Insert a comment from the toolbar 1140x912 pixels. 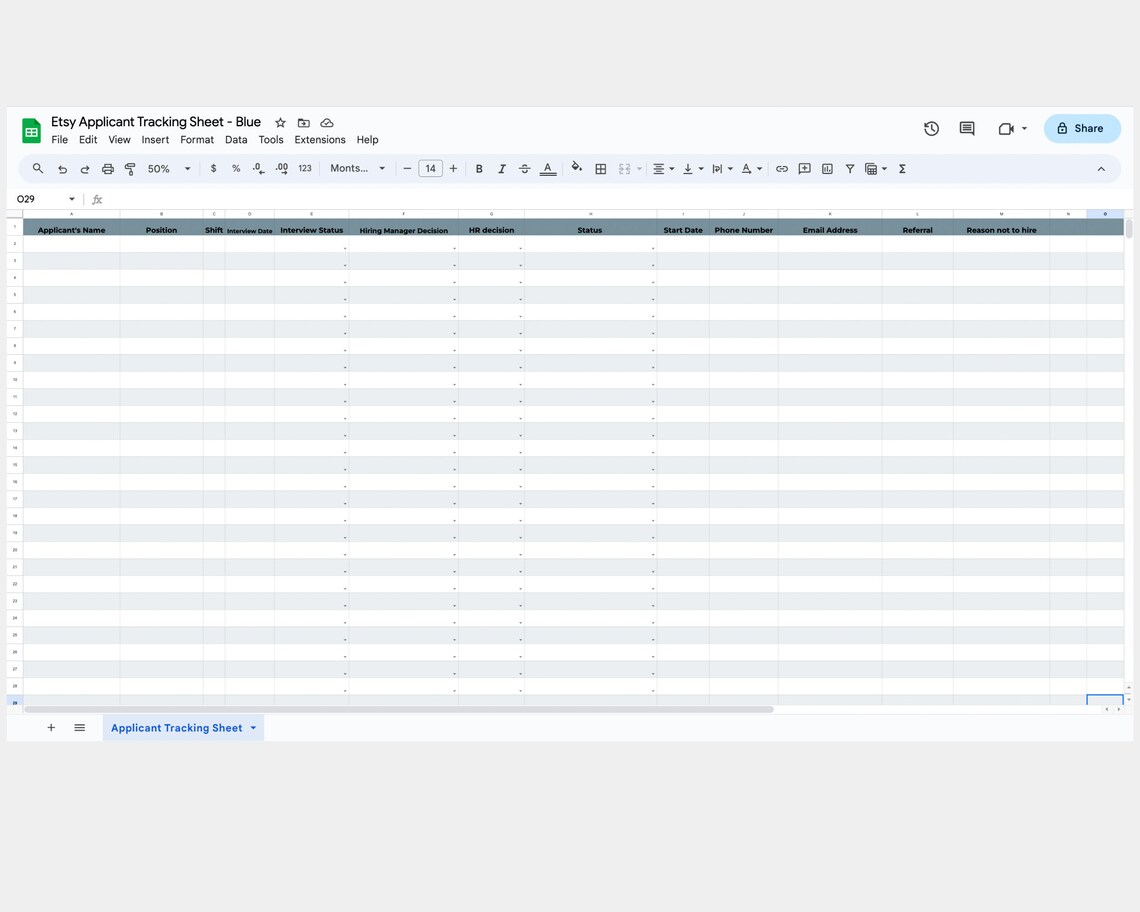(x=804, y=168)
